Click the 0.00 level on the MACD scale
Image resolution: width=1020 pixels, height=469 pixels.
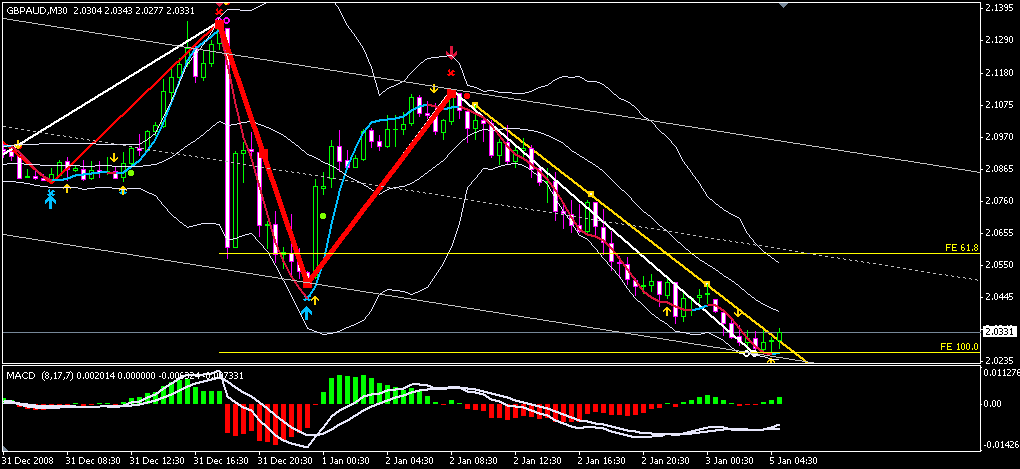point(994,404)
